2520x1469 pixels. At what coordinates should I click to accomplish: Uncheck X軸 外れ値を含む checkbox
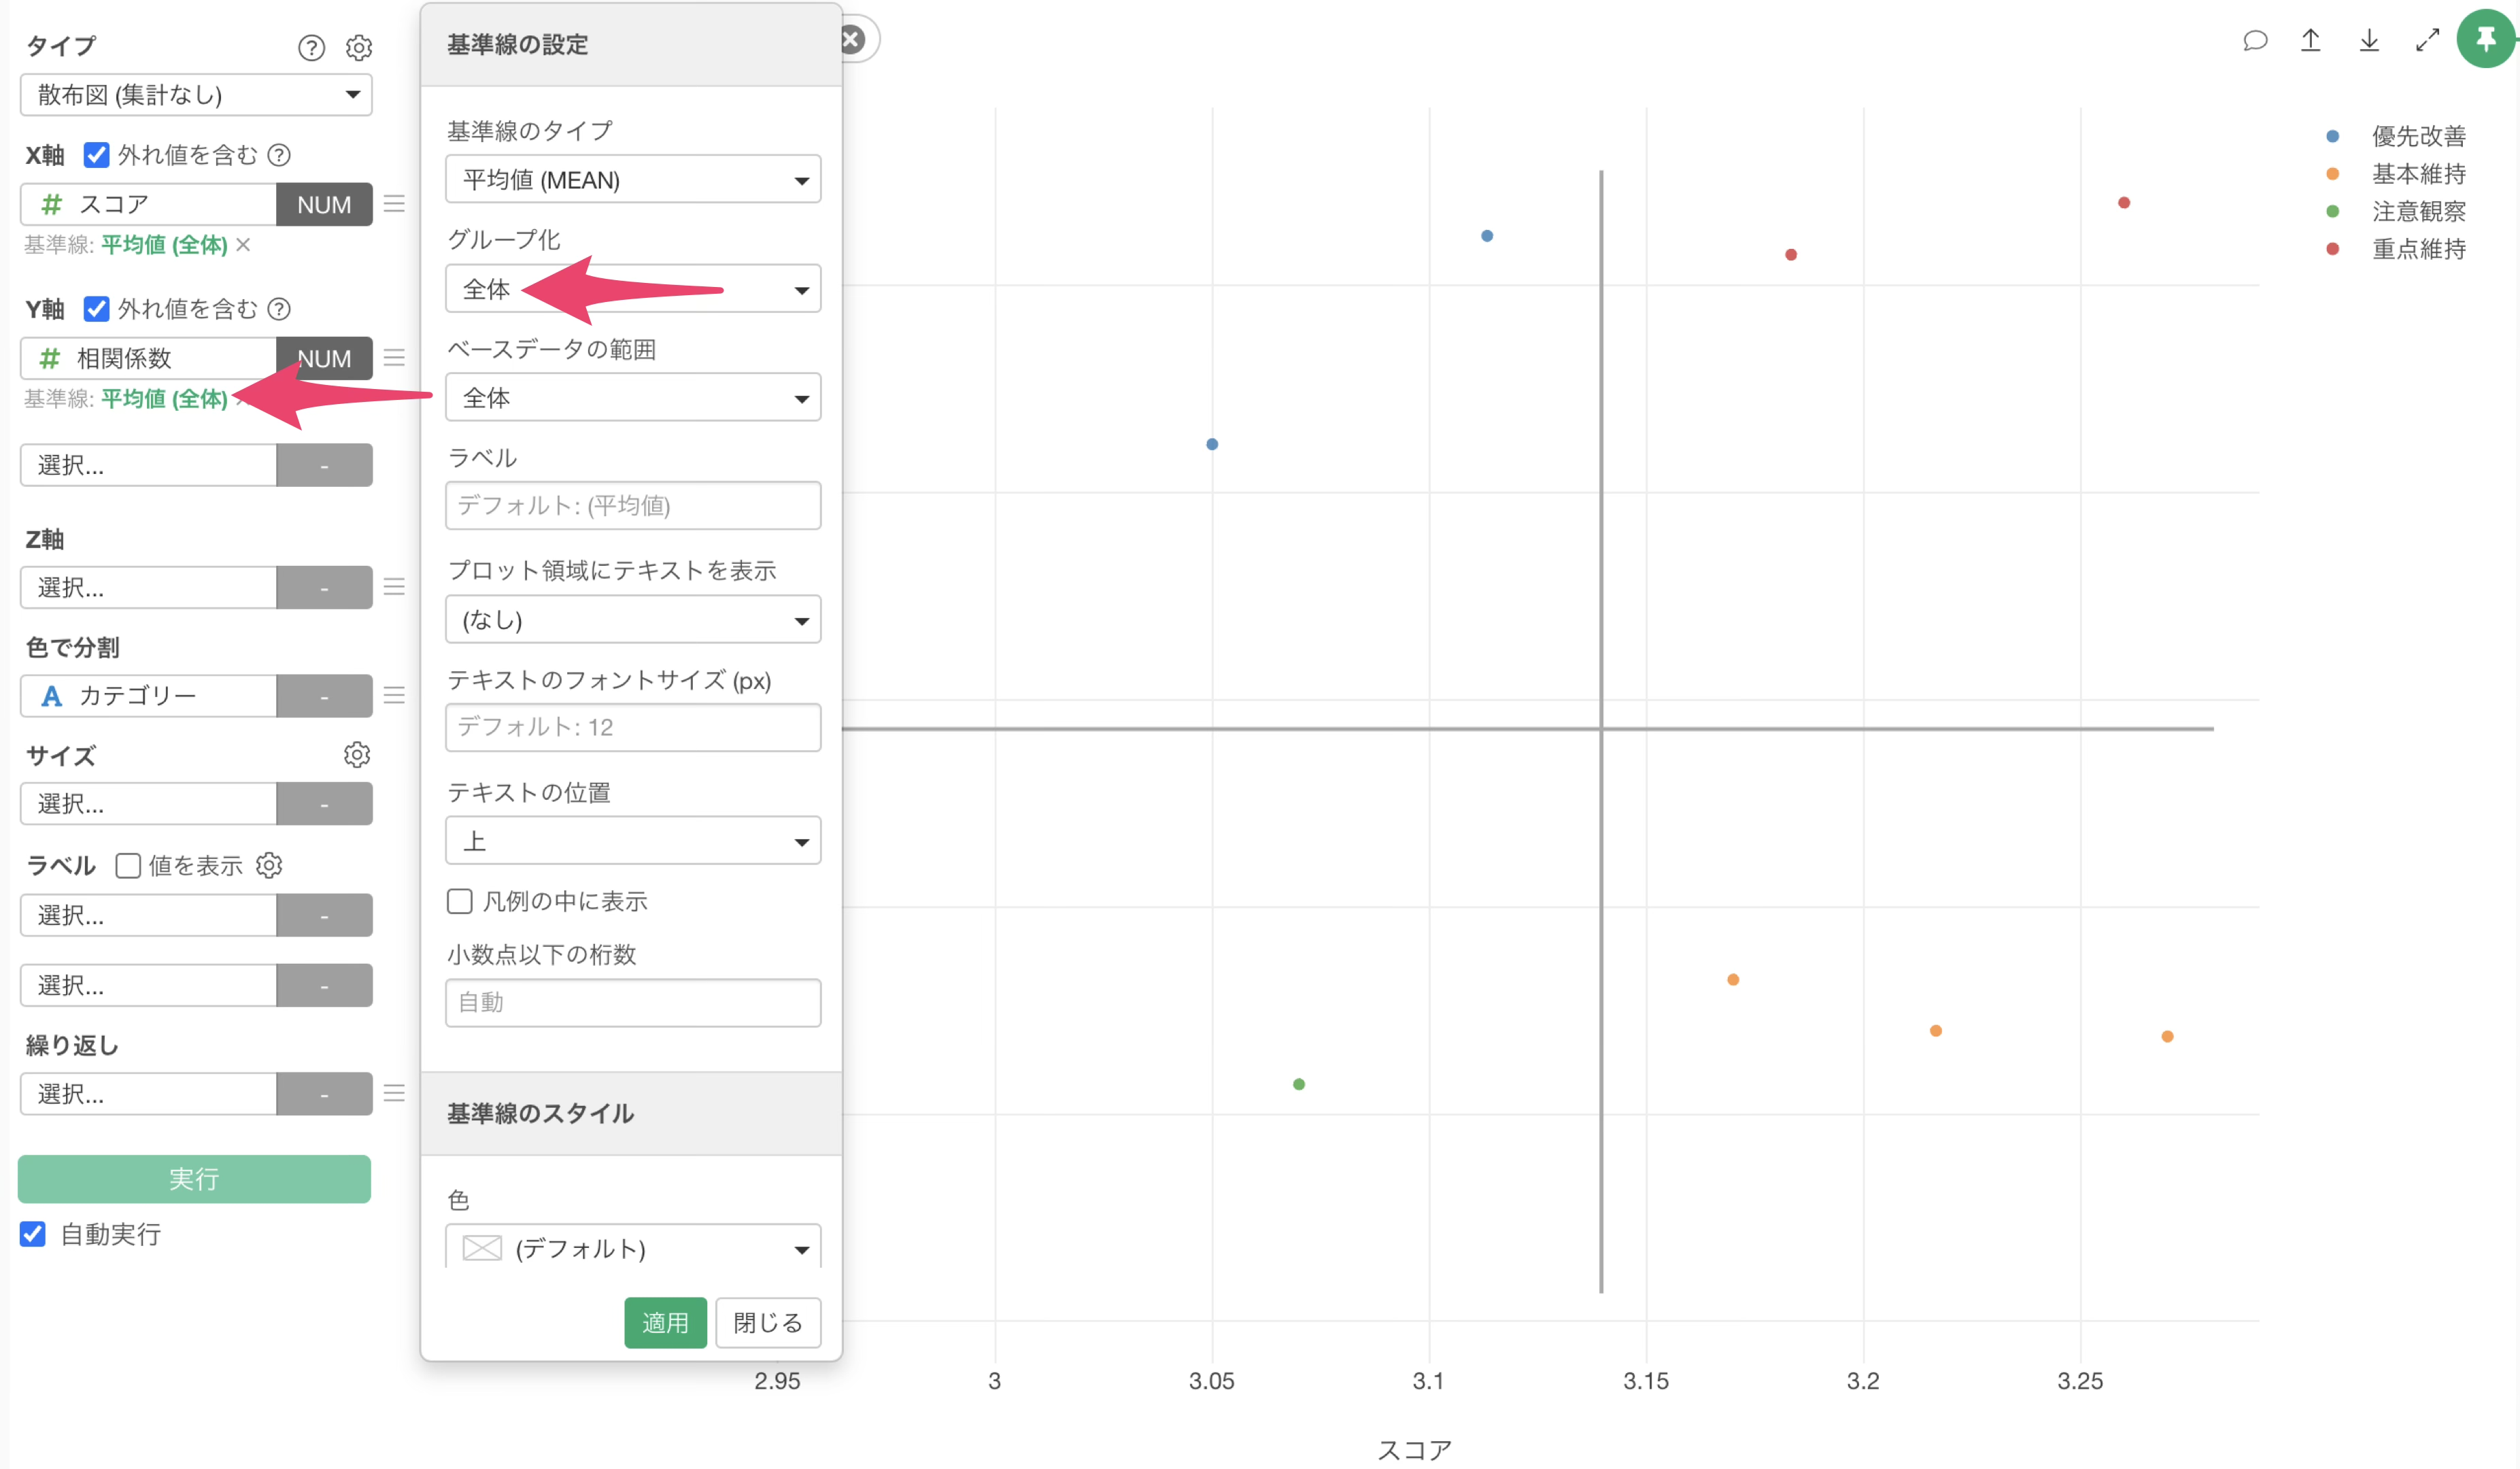(96, 155)
